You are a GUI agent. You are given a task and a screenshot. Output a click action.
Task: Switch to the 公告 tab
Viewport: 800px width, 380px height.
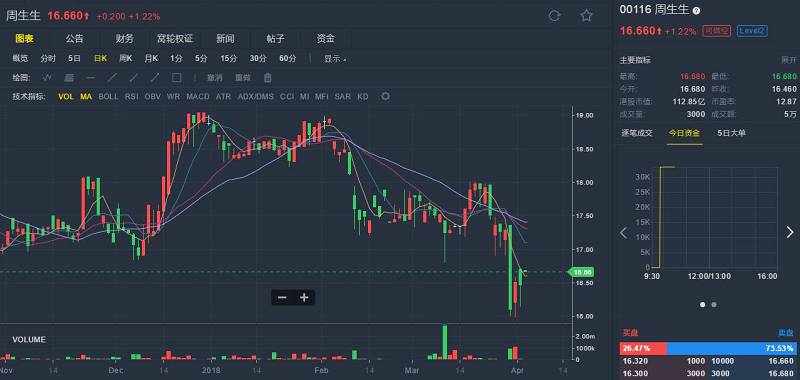pos(74,39)
